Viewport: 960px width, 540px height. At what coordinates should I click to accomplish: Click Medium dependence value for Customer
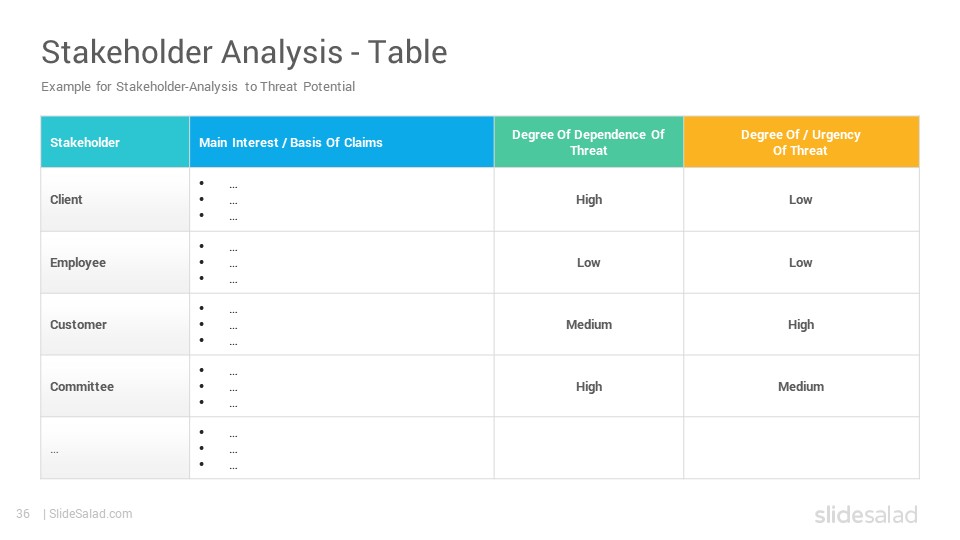click(x=588, y=324)
